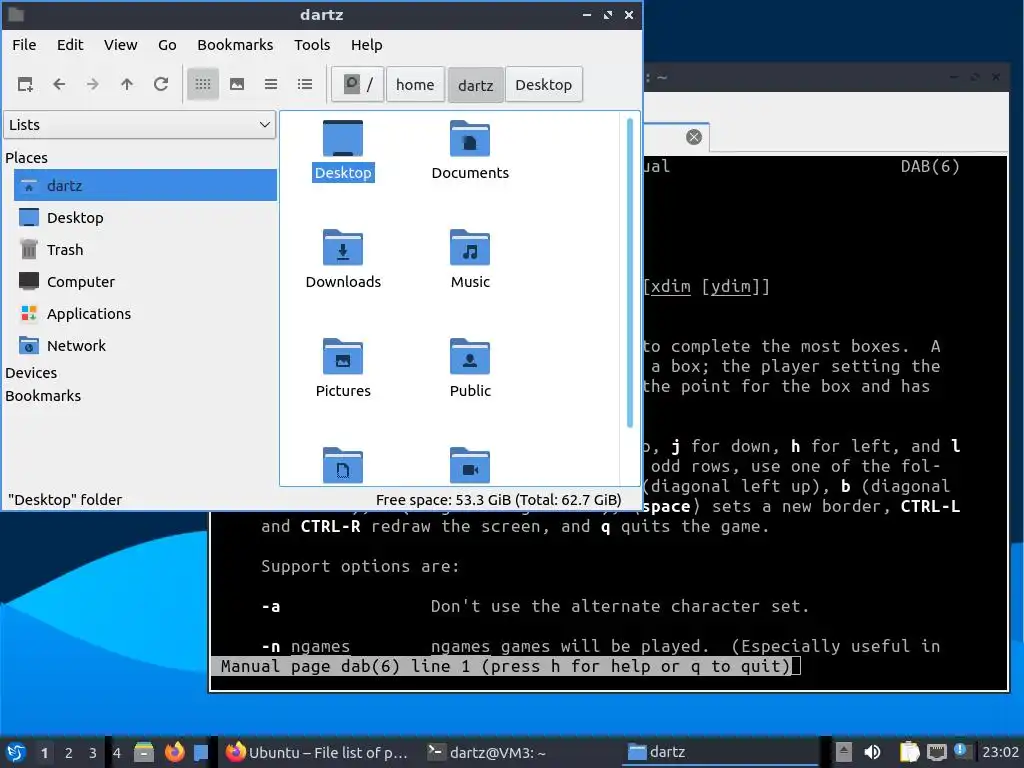Open the File menu
Image resolution: width=1024 pixels, height=768 pixels.
point(24,45)
